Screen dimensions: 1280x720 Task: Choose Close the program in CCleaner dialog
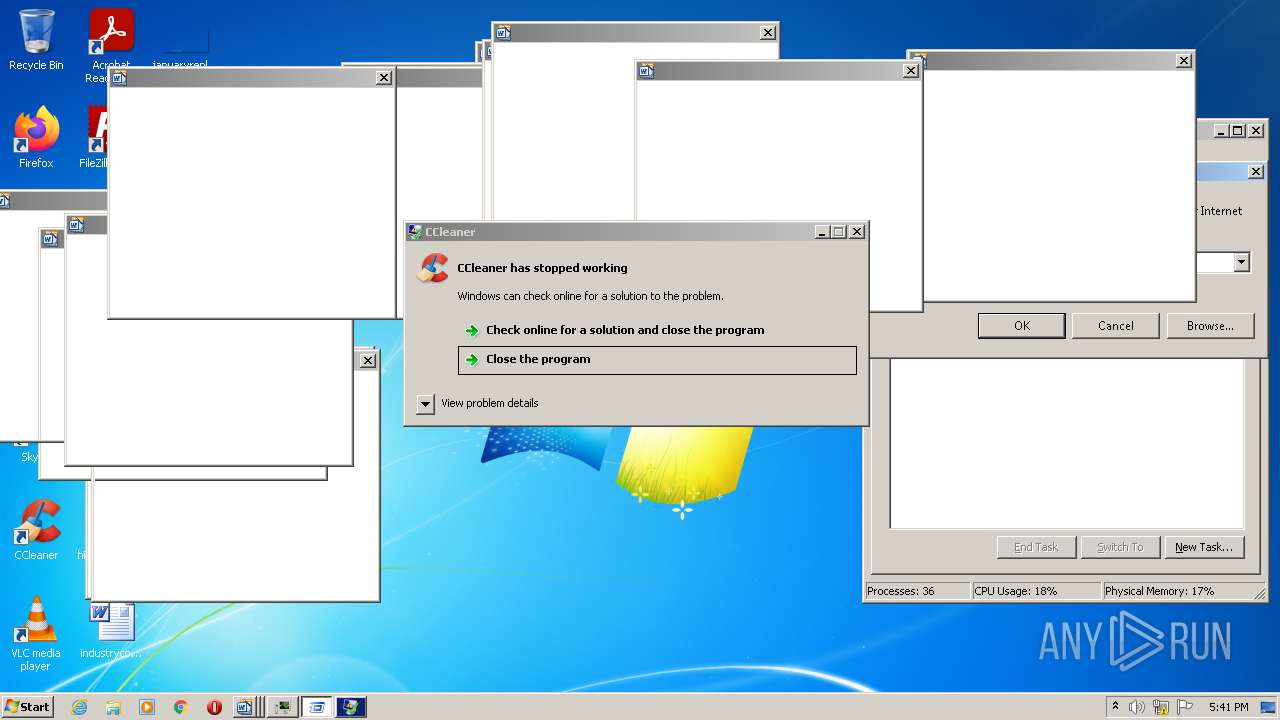657,360
